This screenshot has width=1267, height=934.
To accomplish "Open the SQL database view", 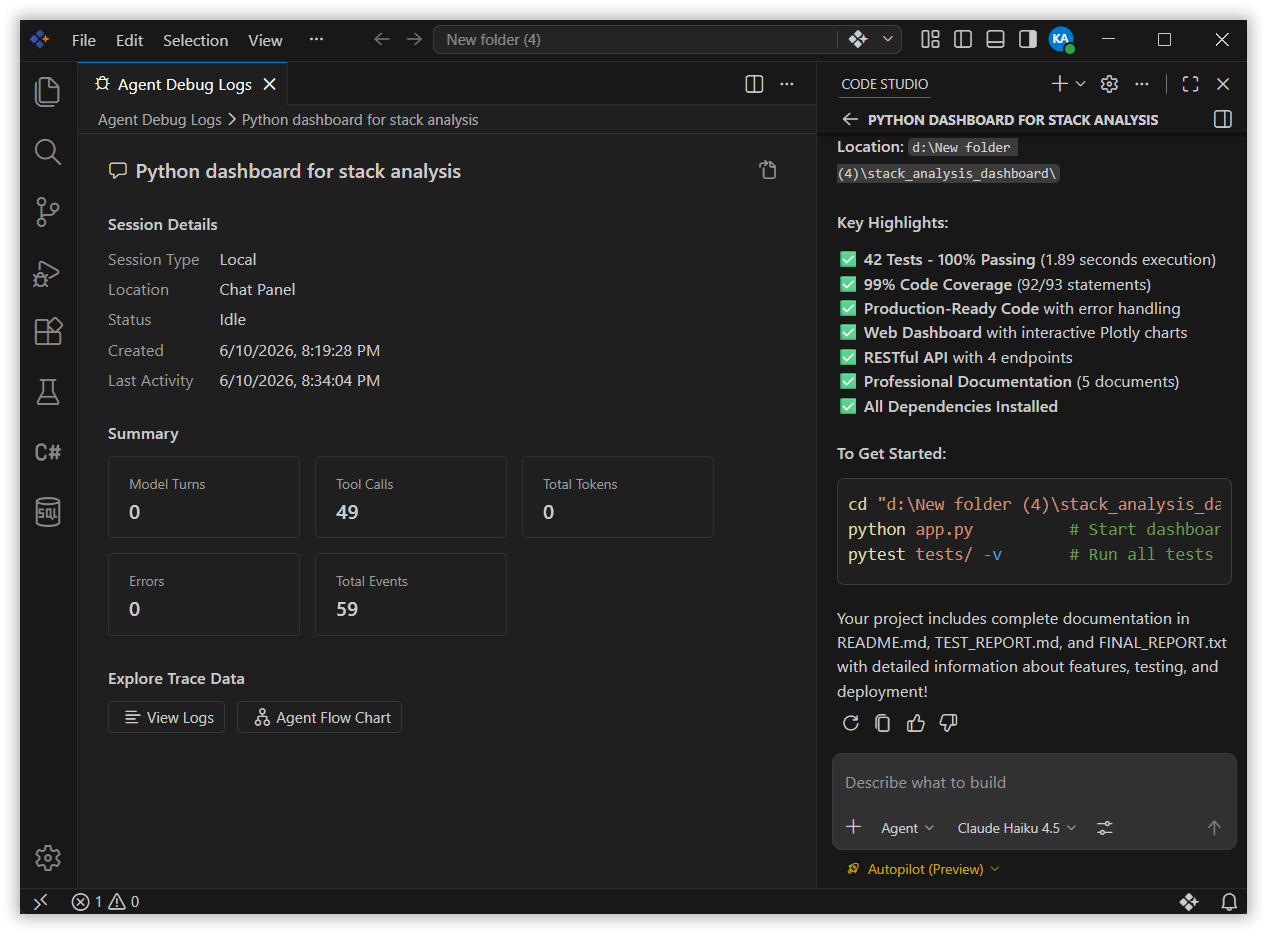I will pyautogui.click(x=48, y=512).
